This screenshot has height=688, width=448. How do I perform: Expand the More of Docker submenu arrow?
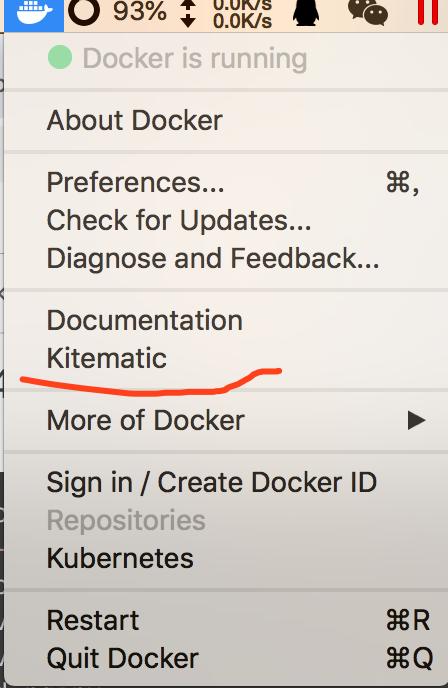click(416, 420)
